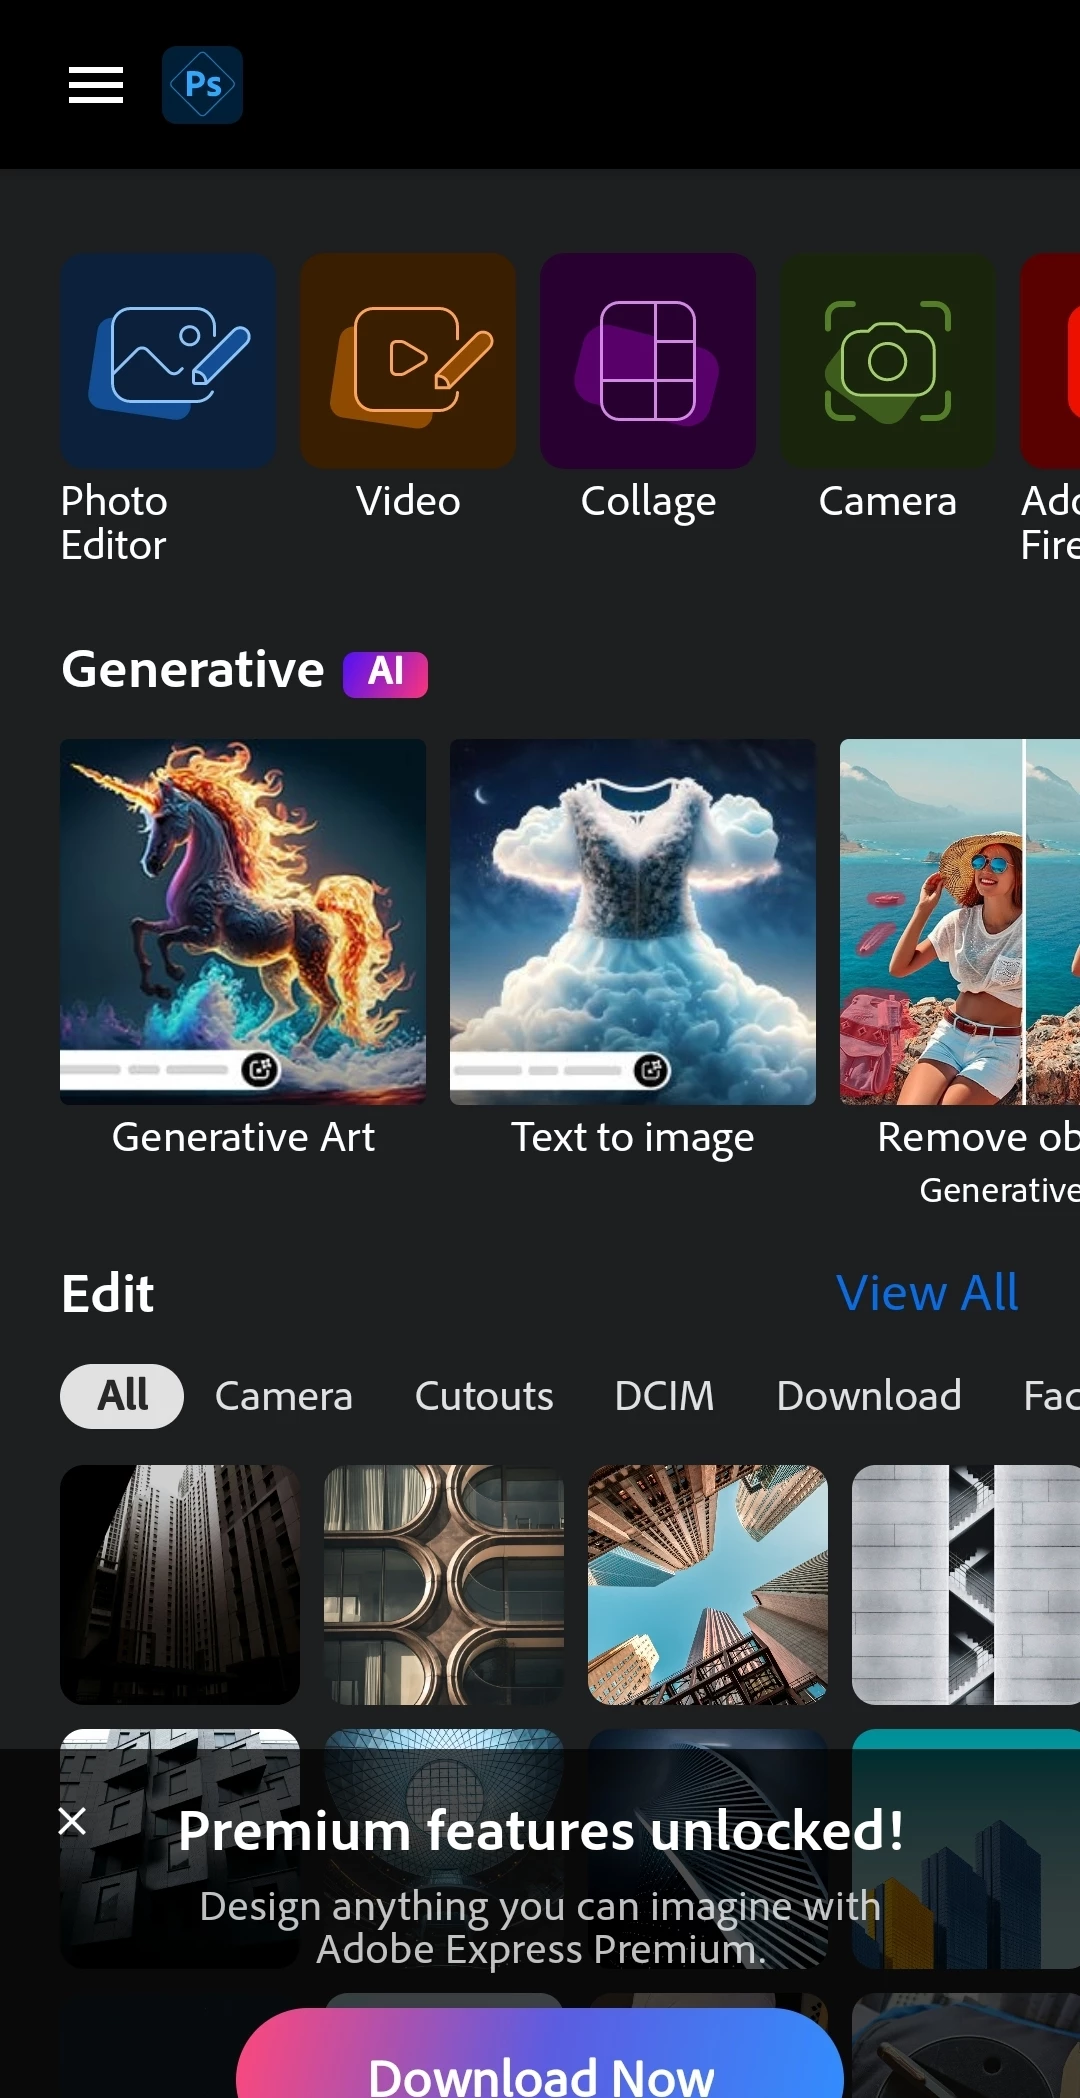Viewport: 1080px width, 2098px height.
Task: Open the Text to image cloud dress thumbnail
Action: click(x=633, y=922)
